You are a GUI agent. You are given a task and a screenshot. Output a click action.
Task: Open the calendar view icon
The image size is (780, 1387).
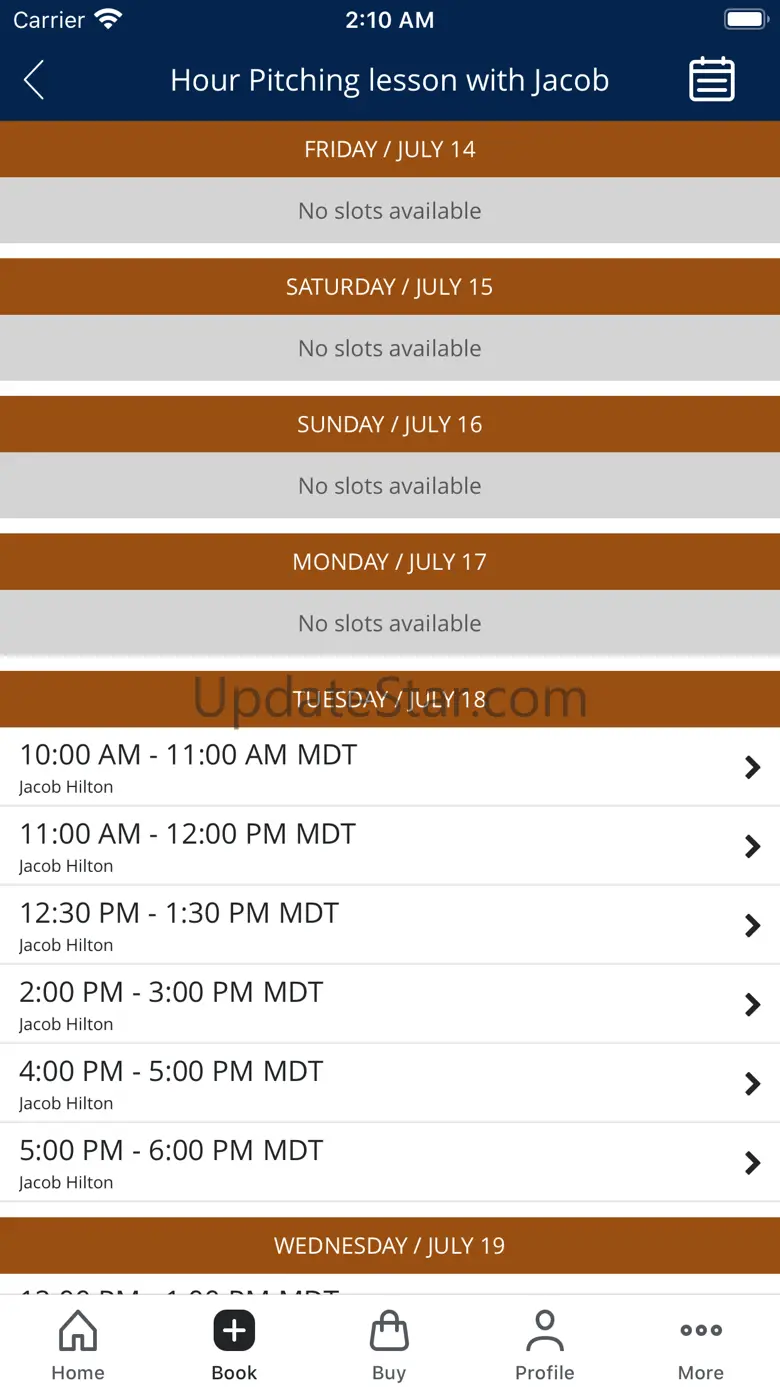712,80
